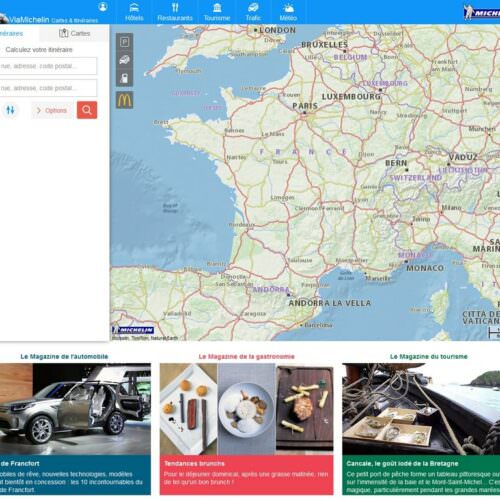Swap departure and destination fields
The width and height of the screenshot is (500, 500).
(x=10, y=110)
